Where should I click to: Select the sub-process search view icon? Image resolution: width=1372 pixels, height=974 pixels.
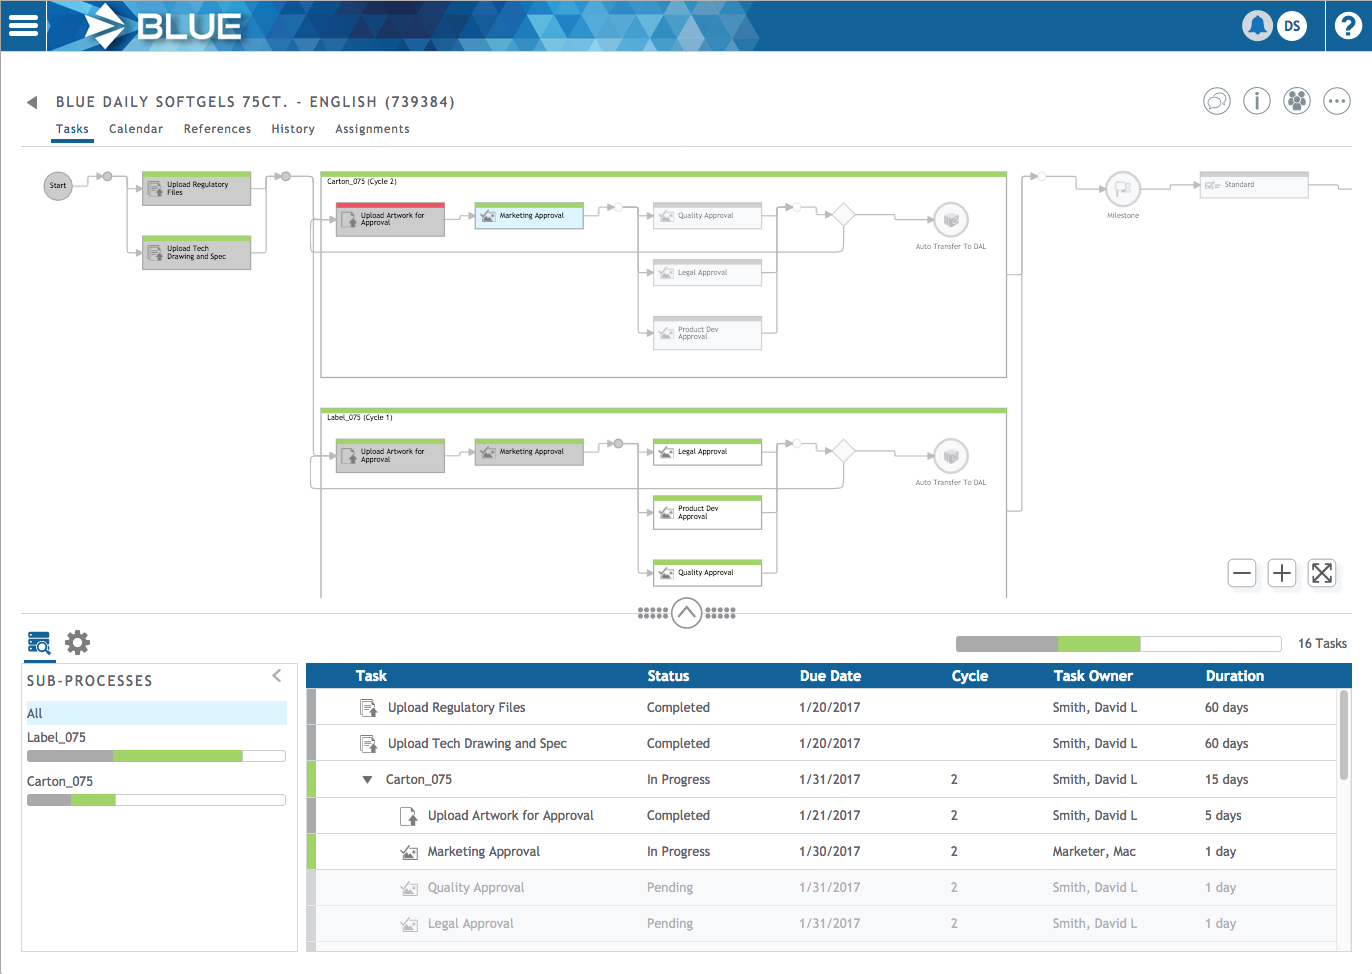coord(39,643)
